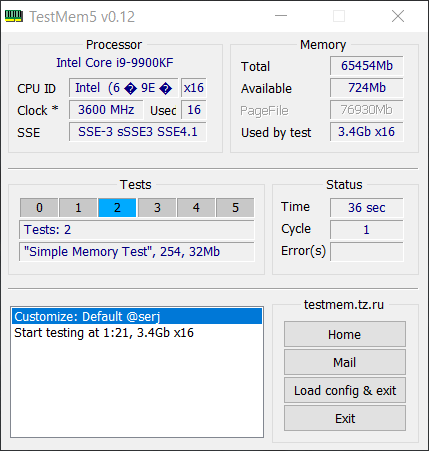Click the SSE value SSE-3 sSSE3 SSE4.1

138,132
